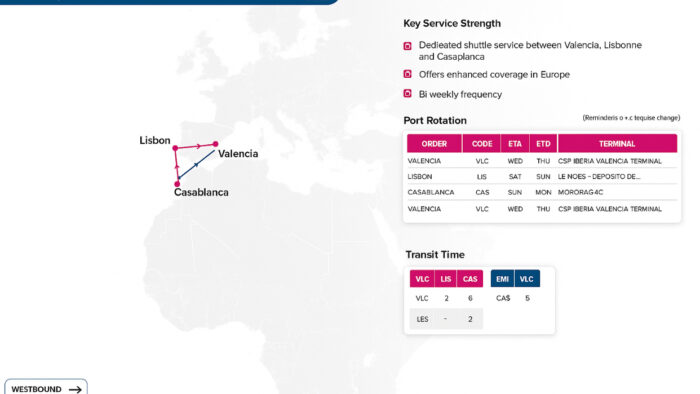Viewport: 700px width, 394px height.
Task: Click the pink bullet beside Dedicated shuttle service
Action: coord(407,46)
